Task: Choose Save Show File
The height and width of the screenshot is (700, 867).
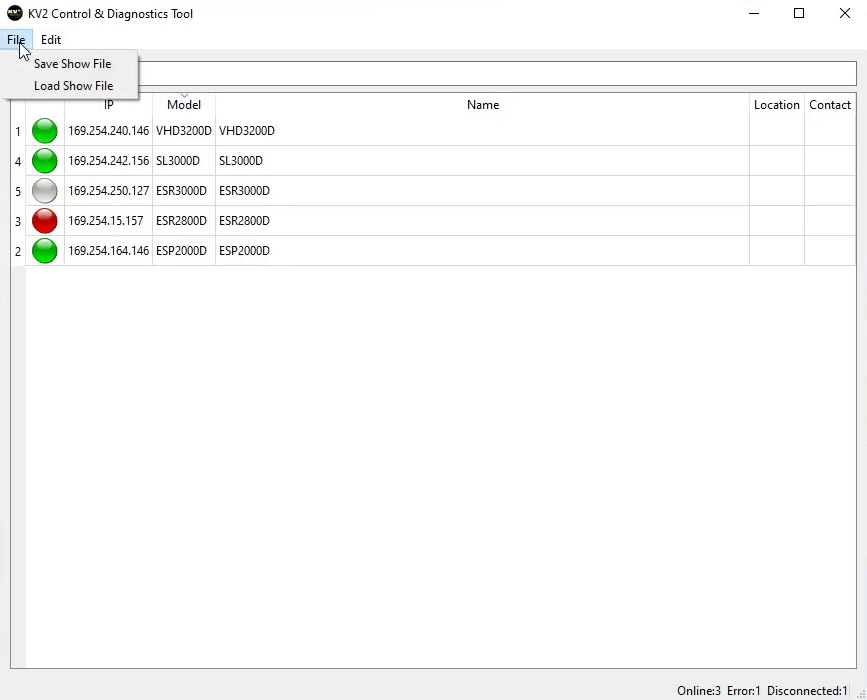Action: pos(72,64)
